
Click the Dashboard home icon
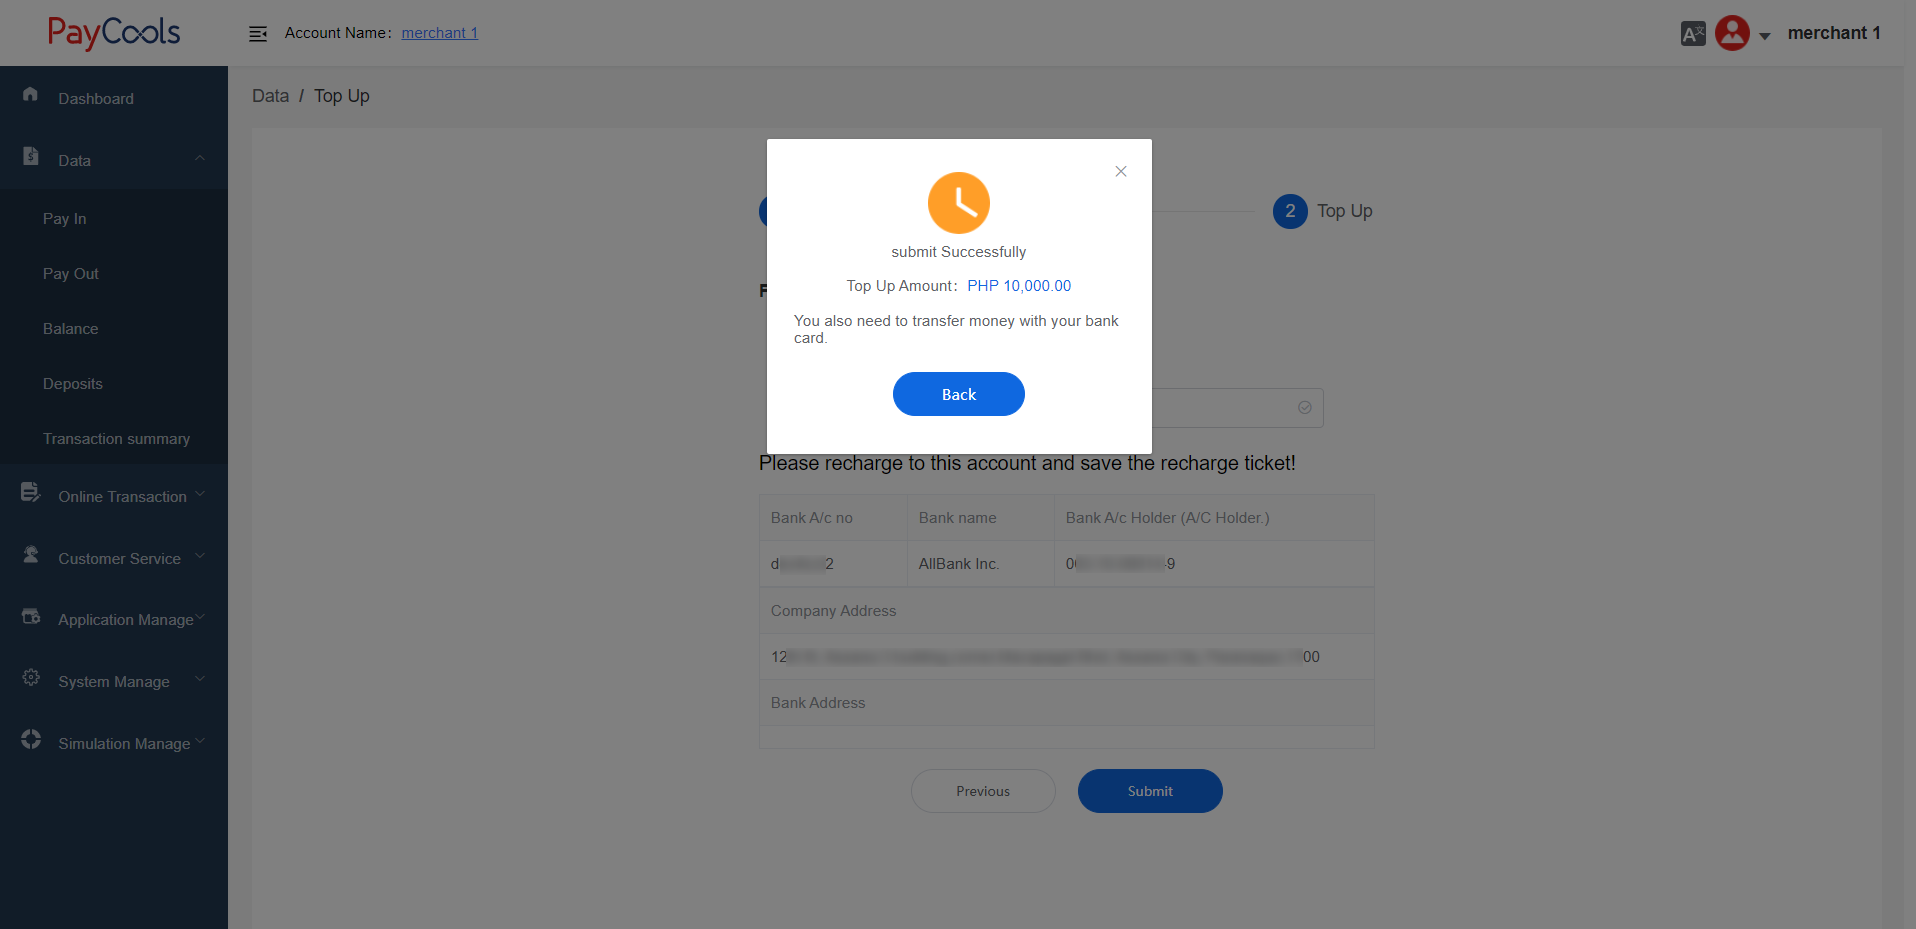[x=30, y=94]
